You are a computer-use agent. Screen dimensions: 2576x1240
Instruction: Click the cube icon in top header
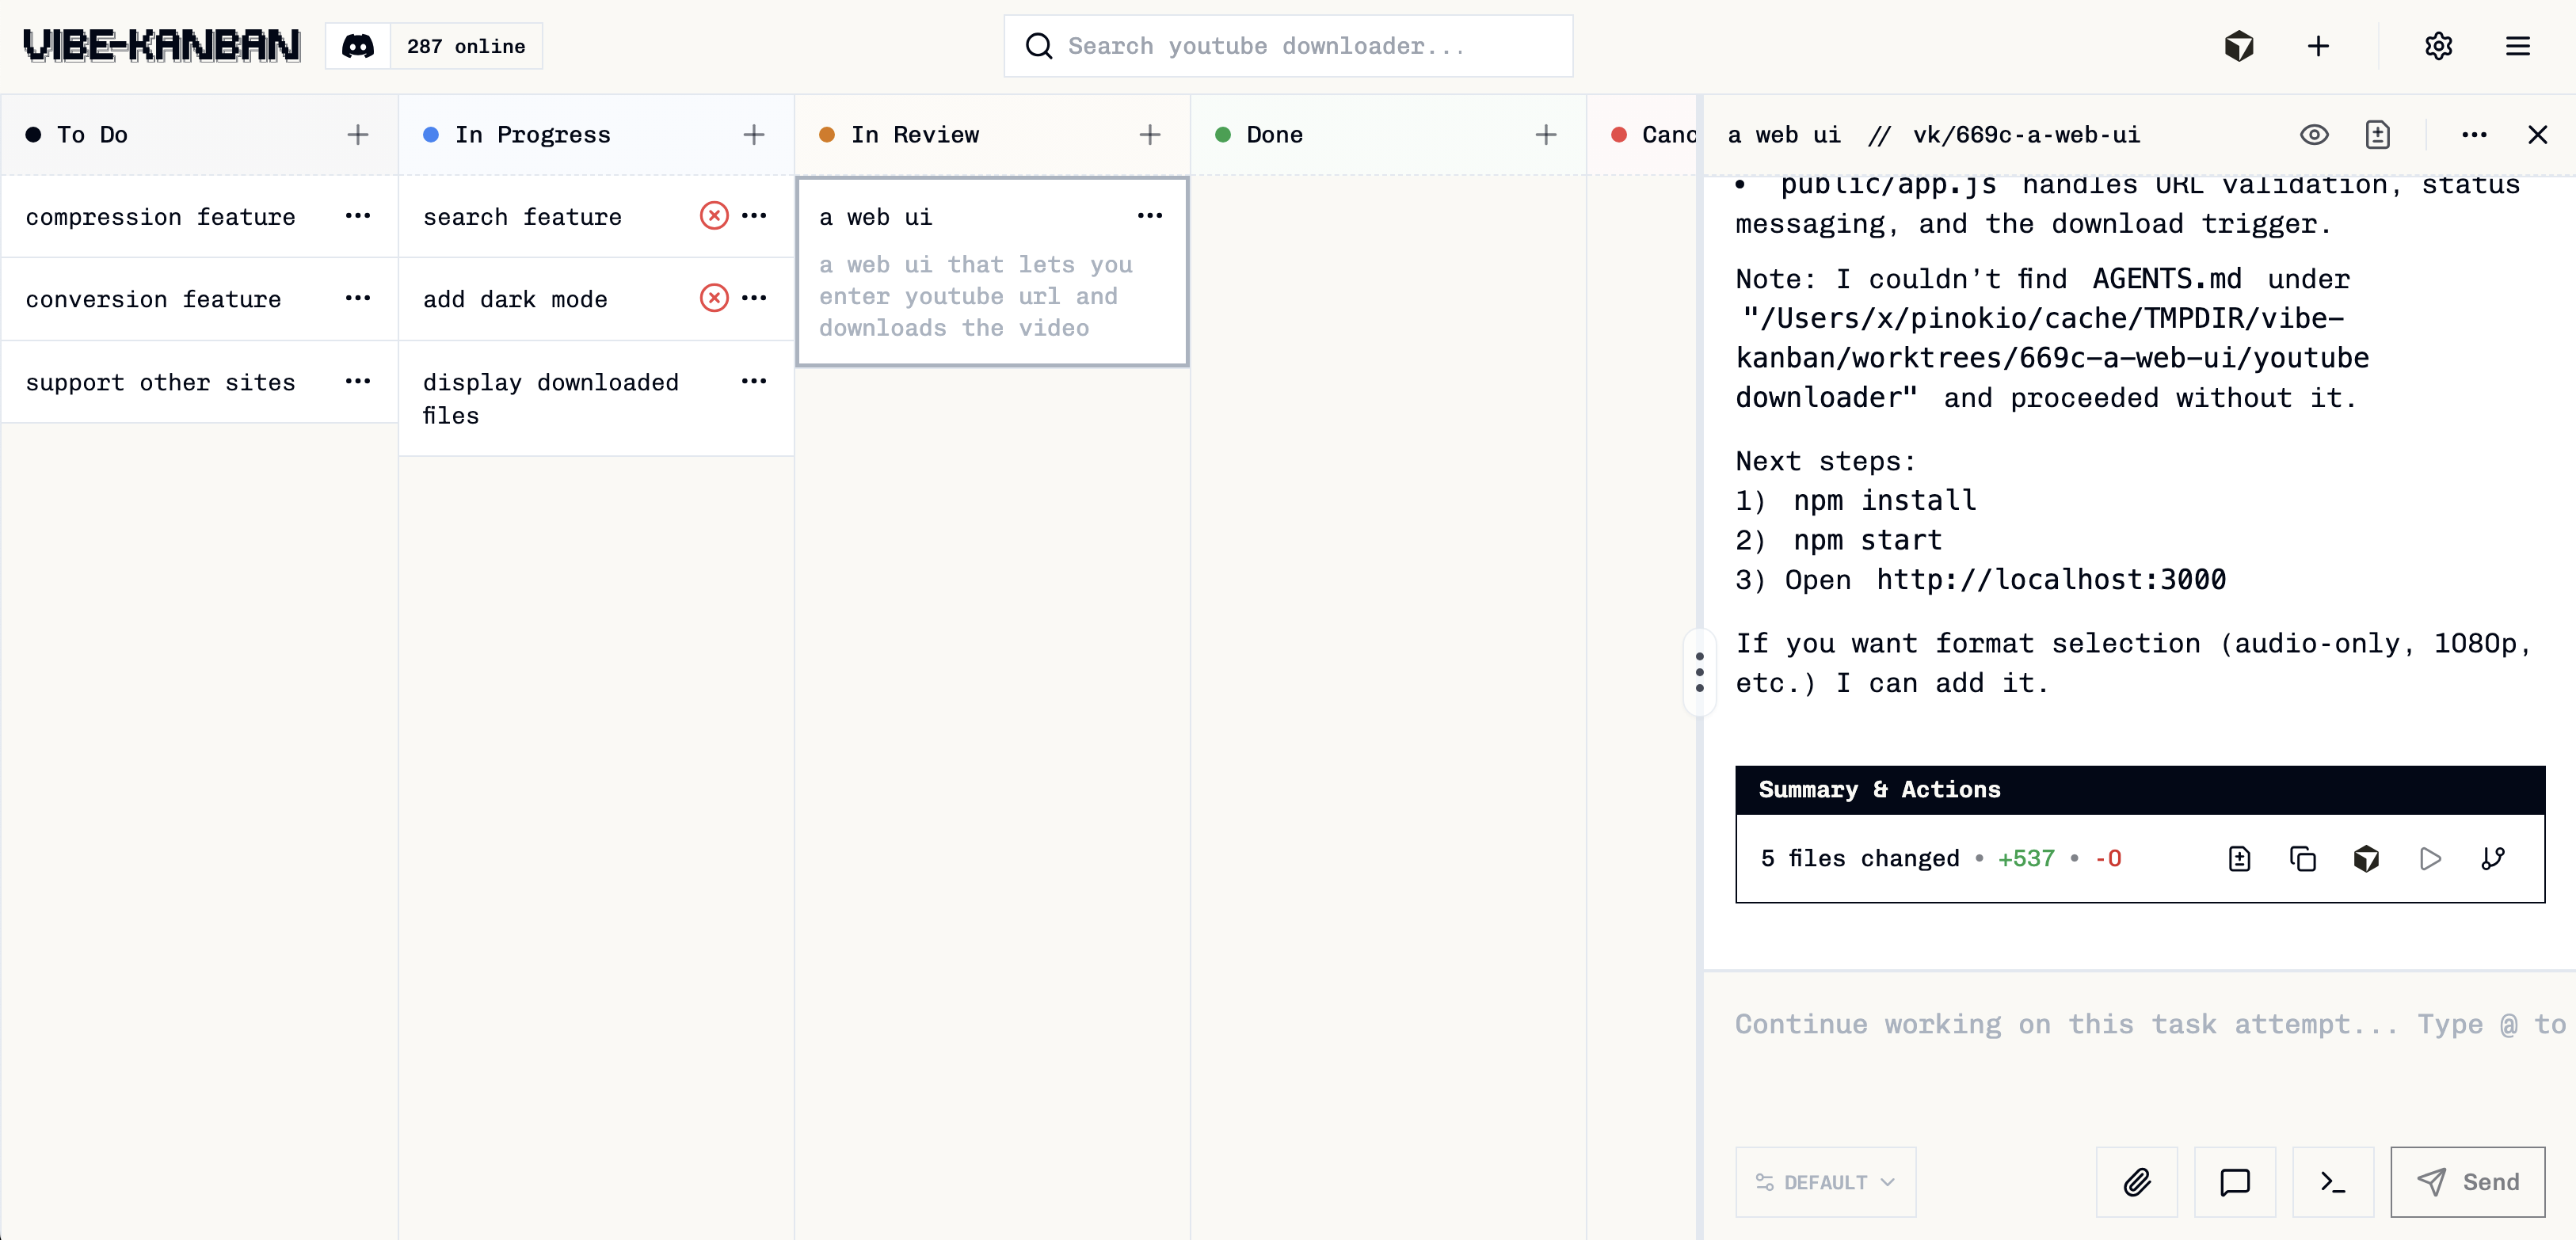click(x=2239, y=46)
